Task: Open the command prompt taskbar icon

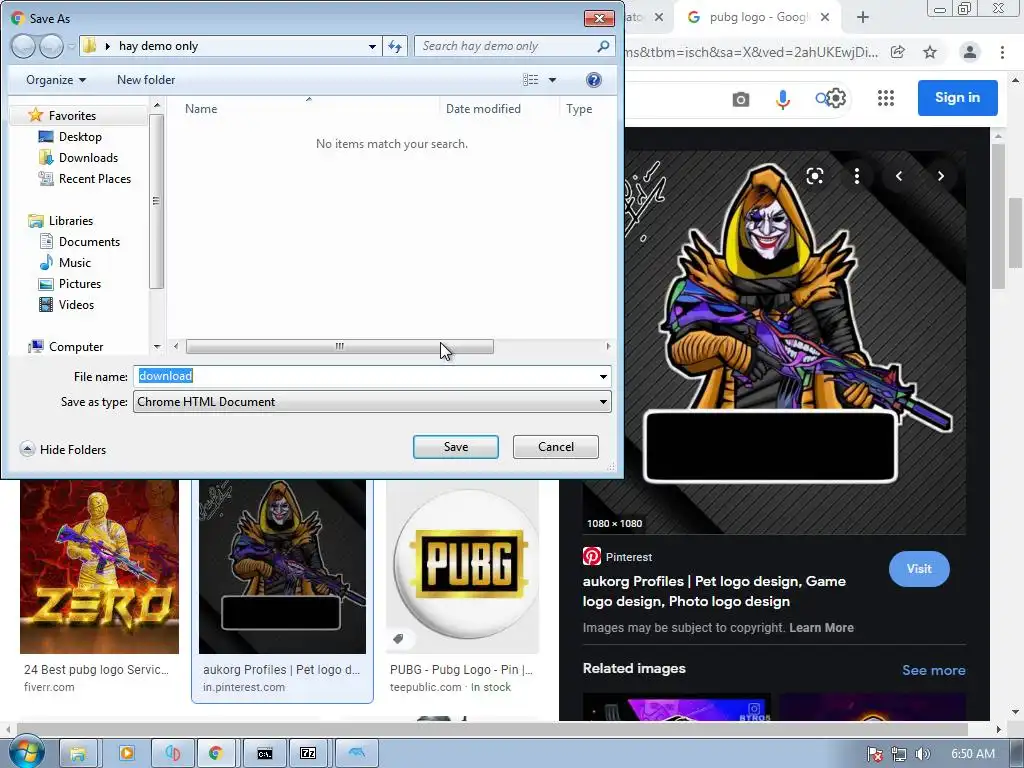Action: (264, 754)
